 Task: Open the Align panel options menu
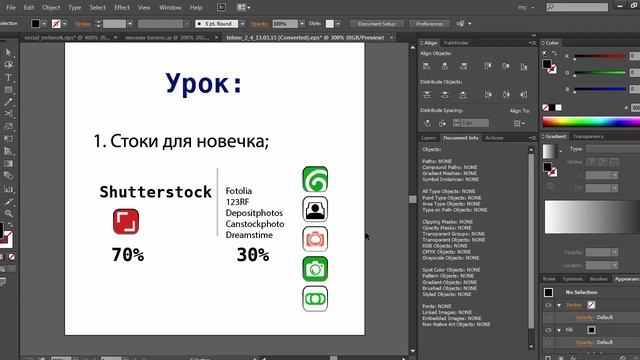coord(532,42)
